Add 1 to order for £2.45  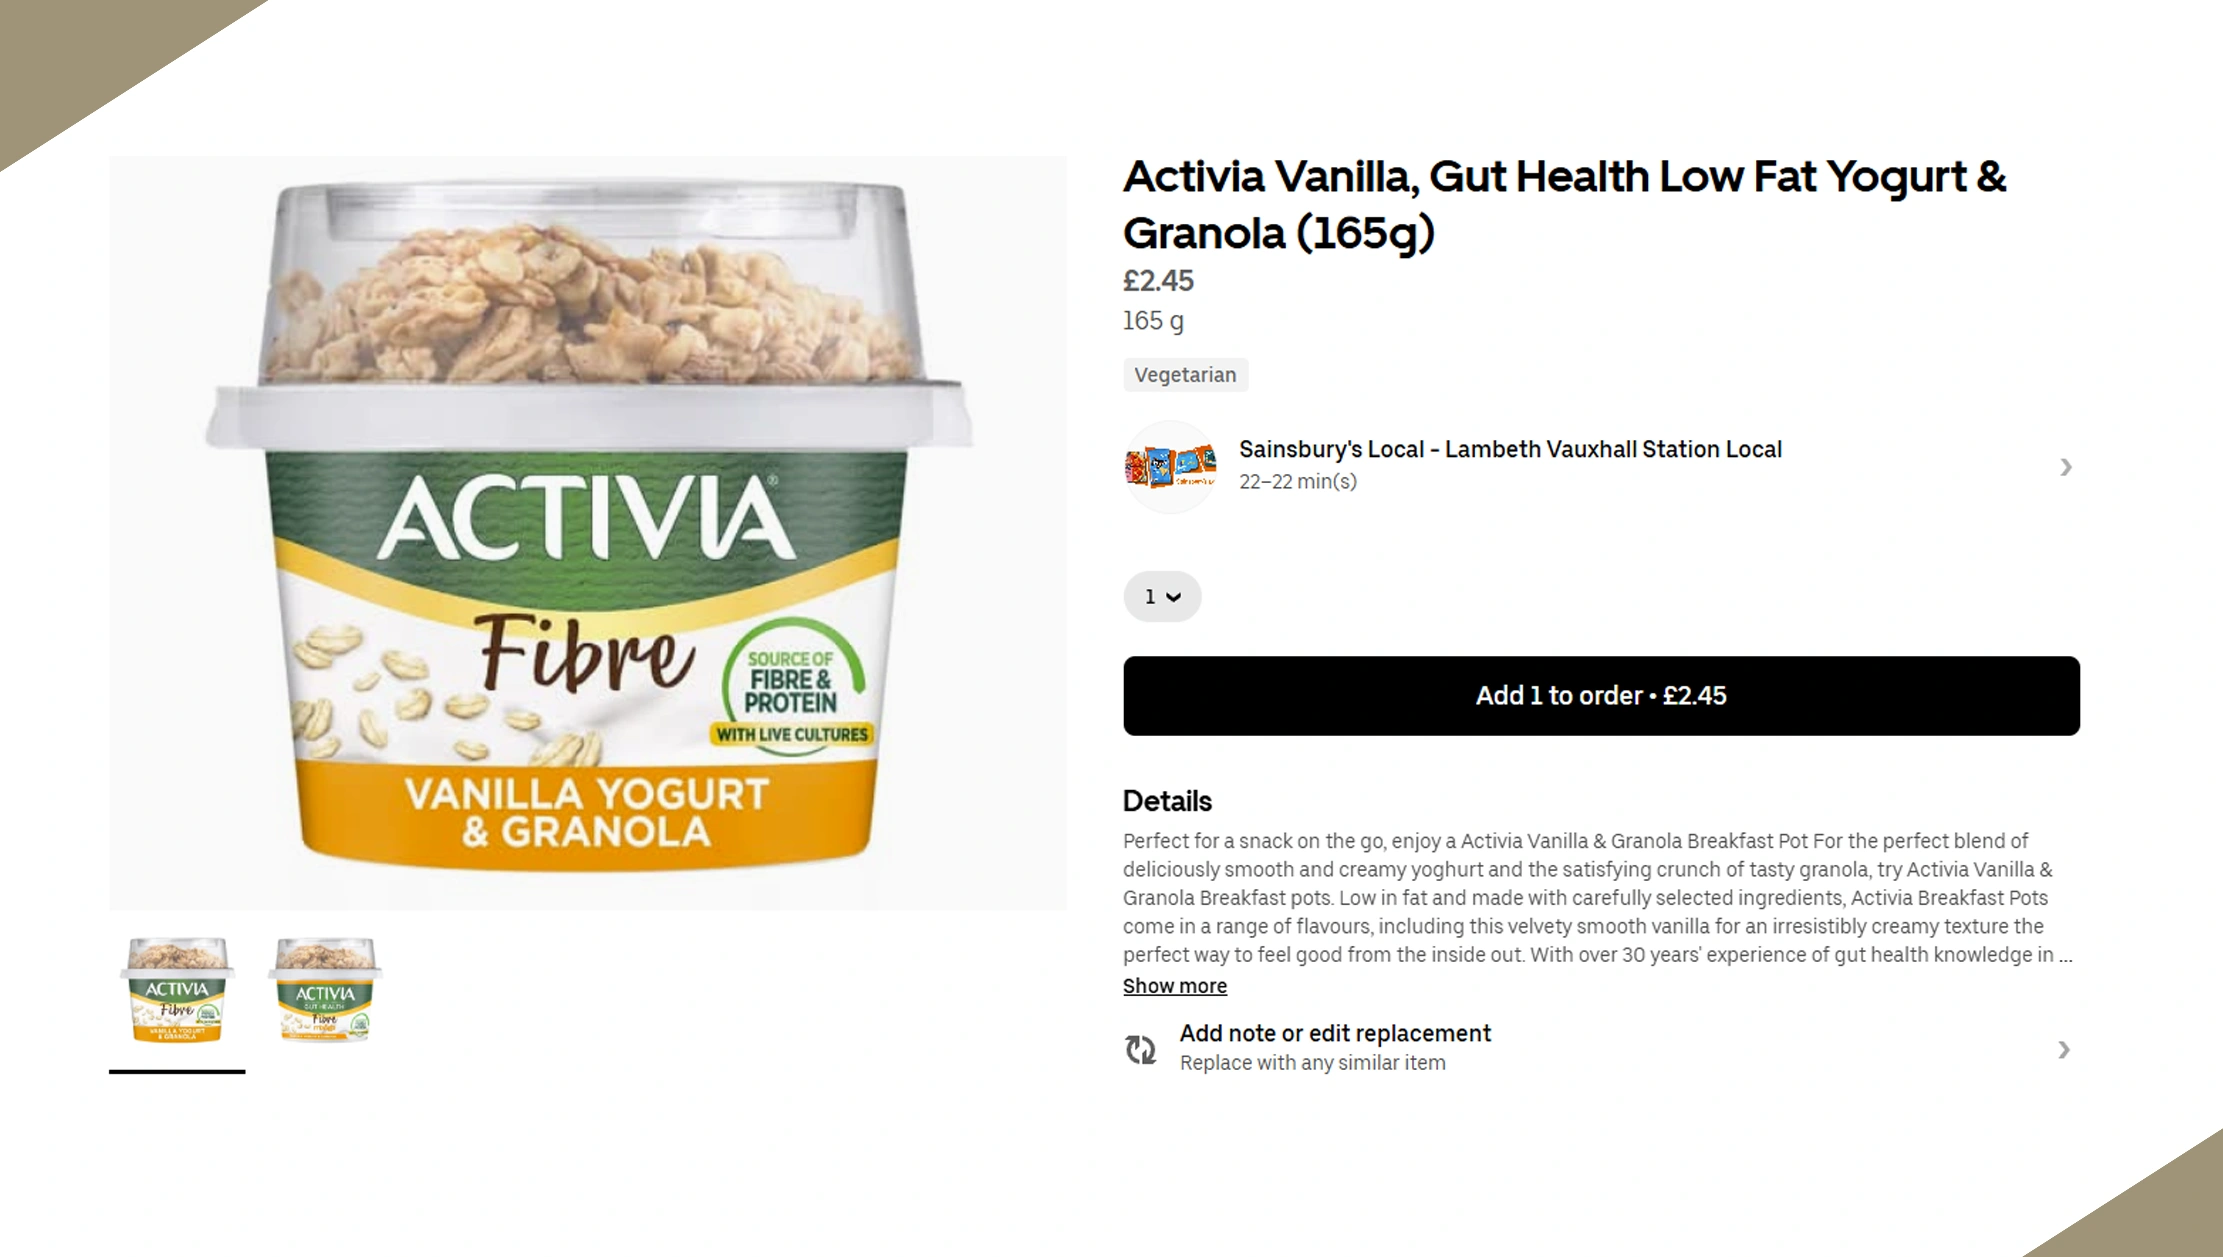(1601, 696)
